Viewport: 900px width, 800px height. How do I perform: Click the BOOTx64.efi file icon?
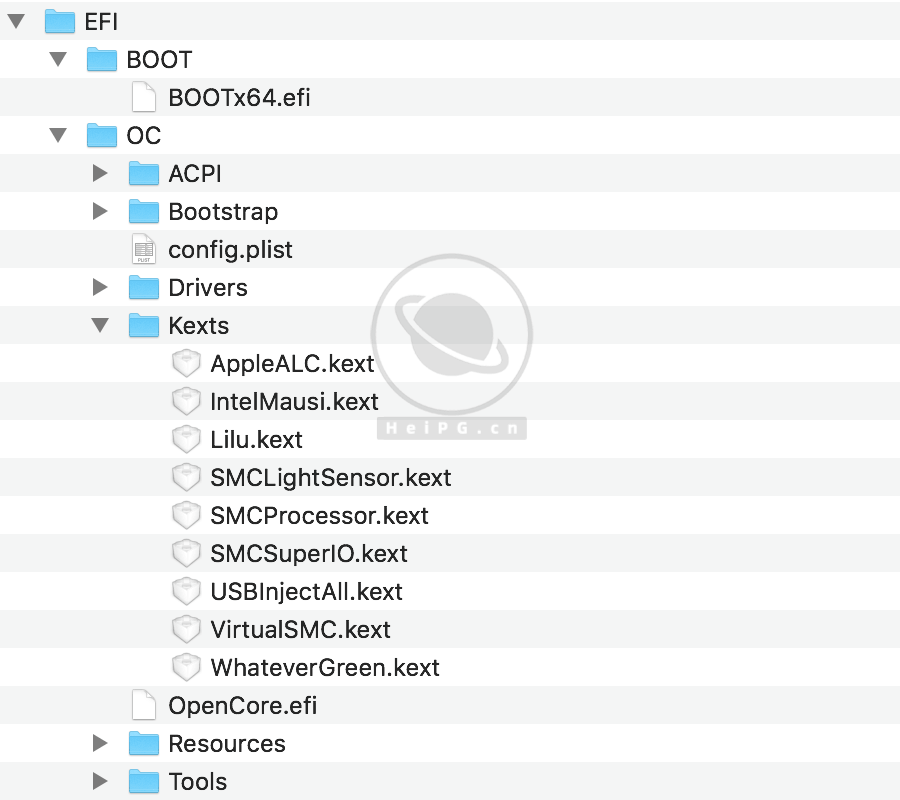coord(144,97)
